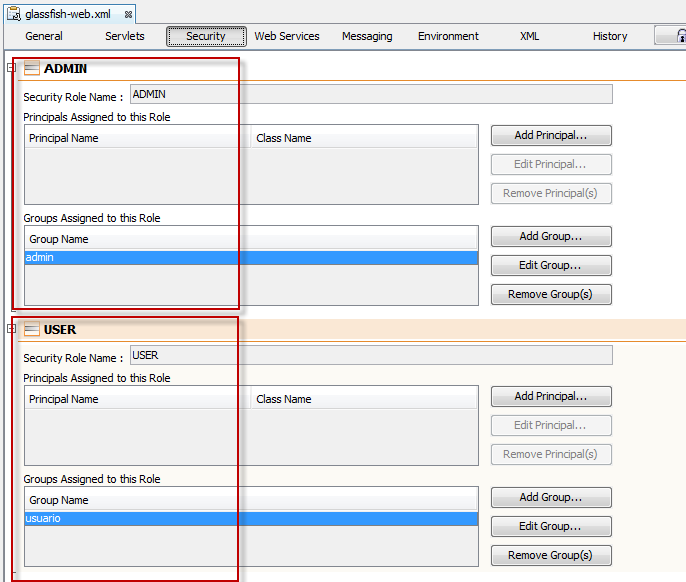Select the usuario group row
Viewport: 686px width, 582px height.
(x=251, y=518)
